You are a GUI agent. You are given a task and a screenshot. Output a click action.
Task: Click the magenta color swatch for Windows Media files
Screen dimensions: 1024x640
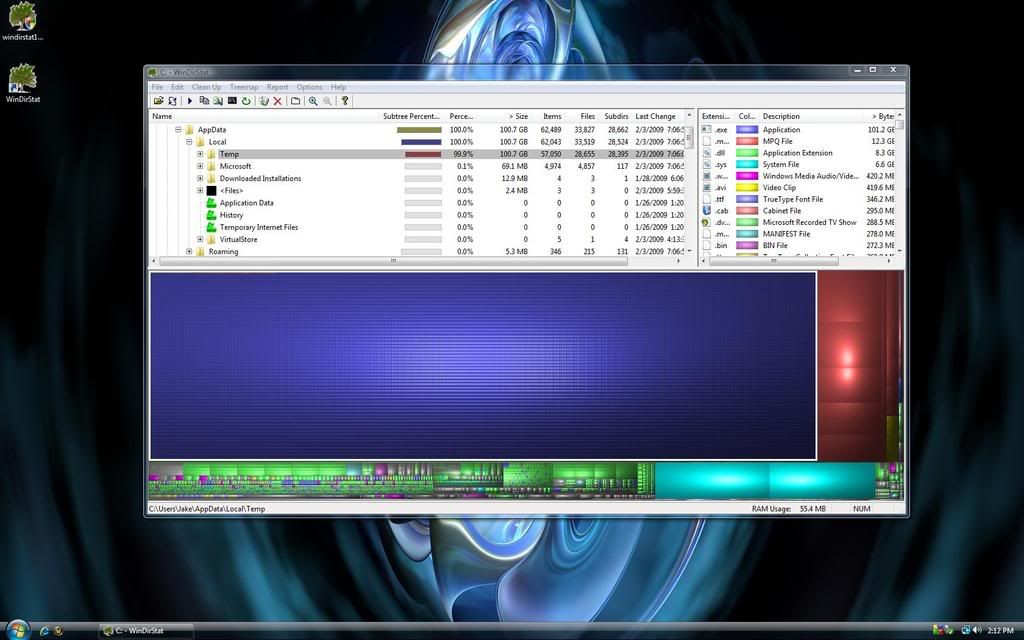pyautogui.click(x=745, y=175)
